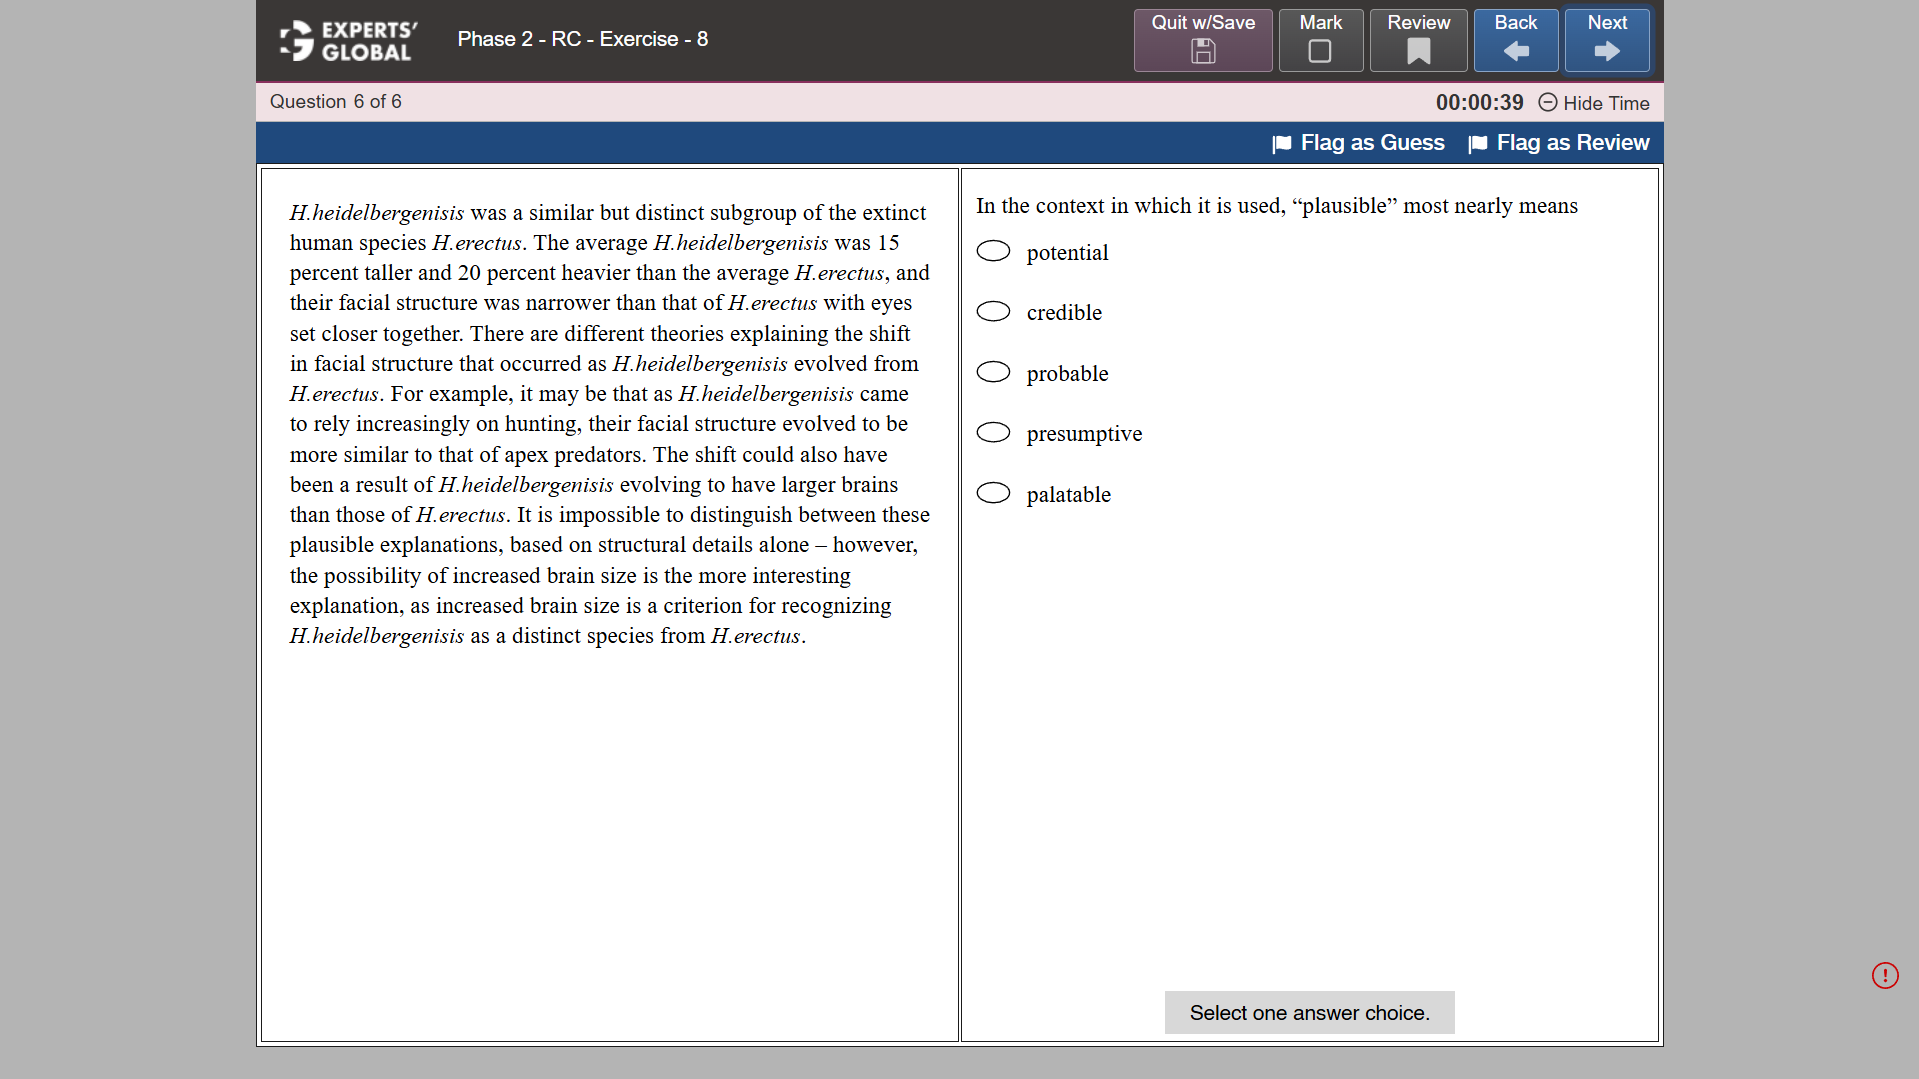
Task: Select the answer choice 'probable'
Action: click(x=993, y=372)
